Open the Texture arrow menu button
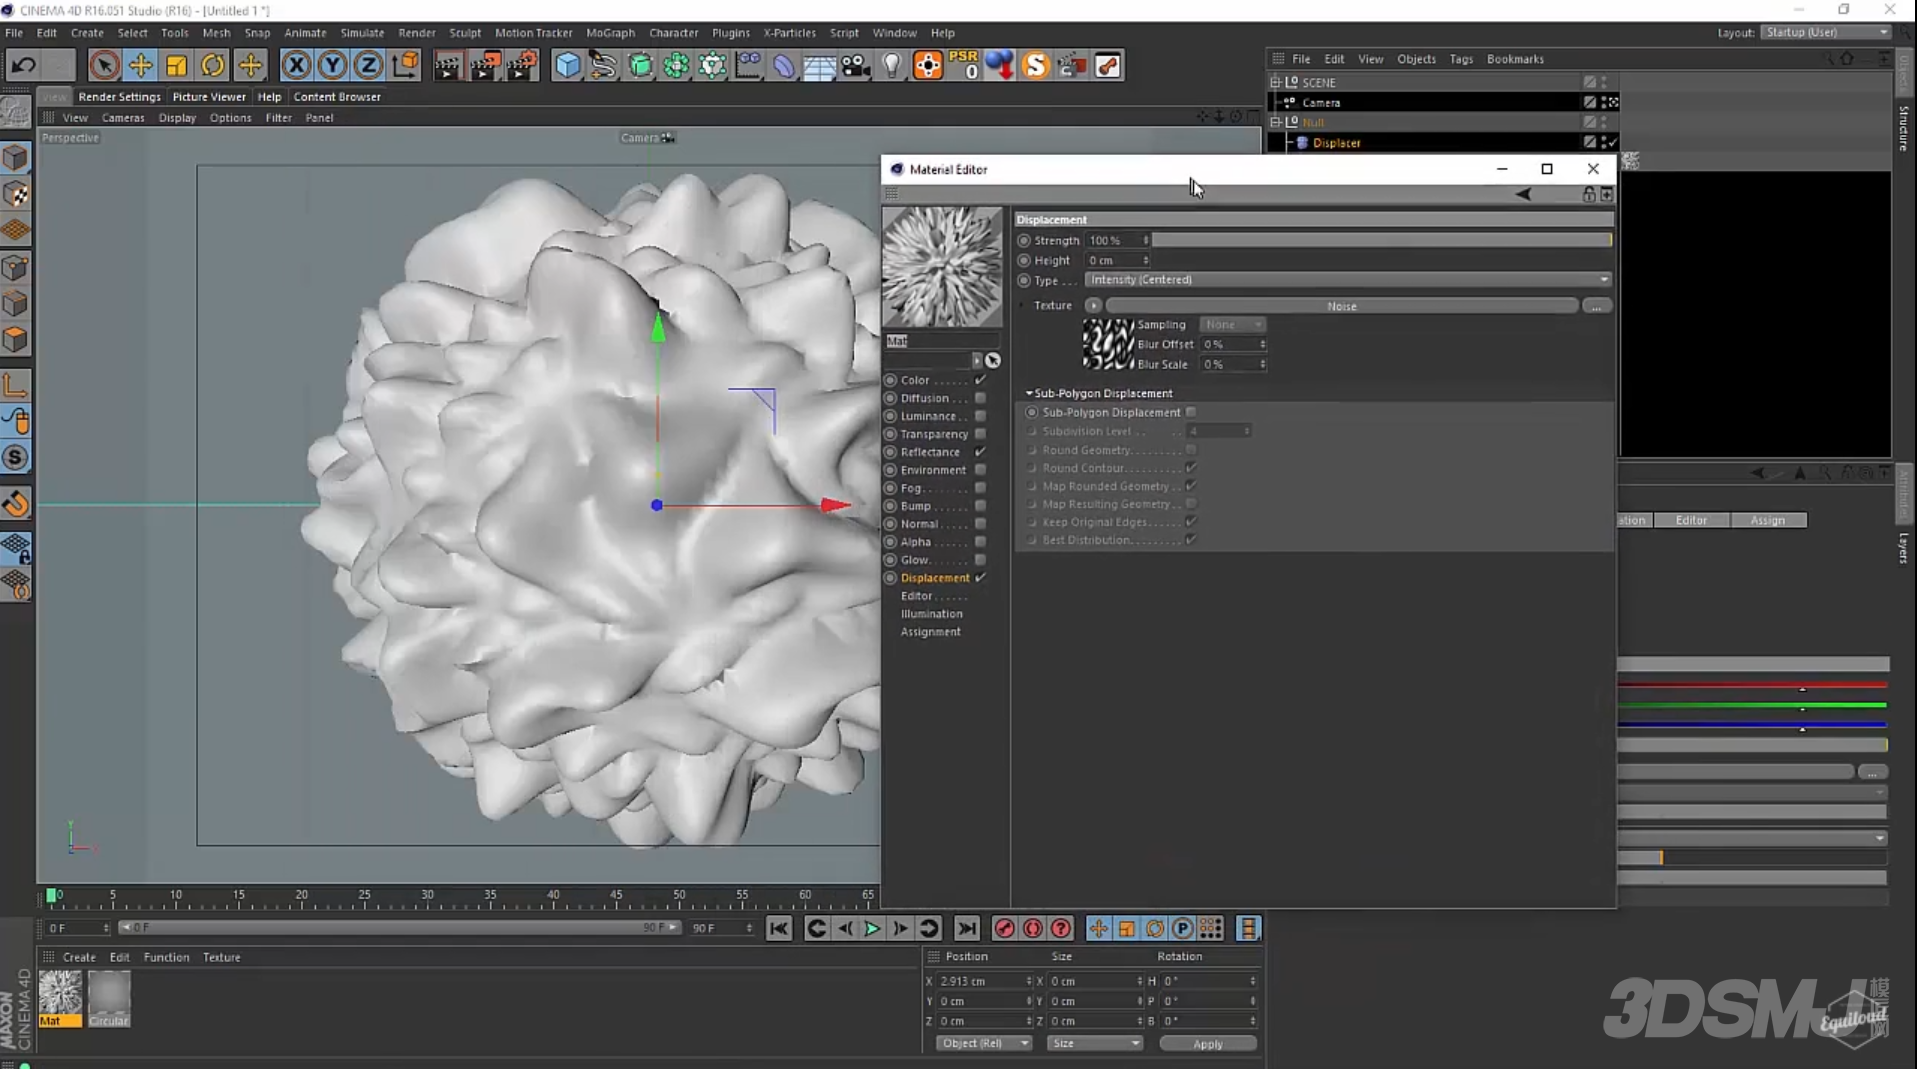This screenshot has height=1069, width=1917. coord(1093,306)
